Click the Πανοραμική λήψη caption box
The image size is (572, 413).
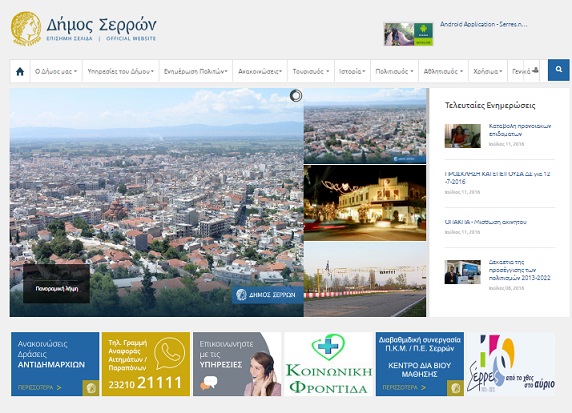[57, 284]
